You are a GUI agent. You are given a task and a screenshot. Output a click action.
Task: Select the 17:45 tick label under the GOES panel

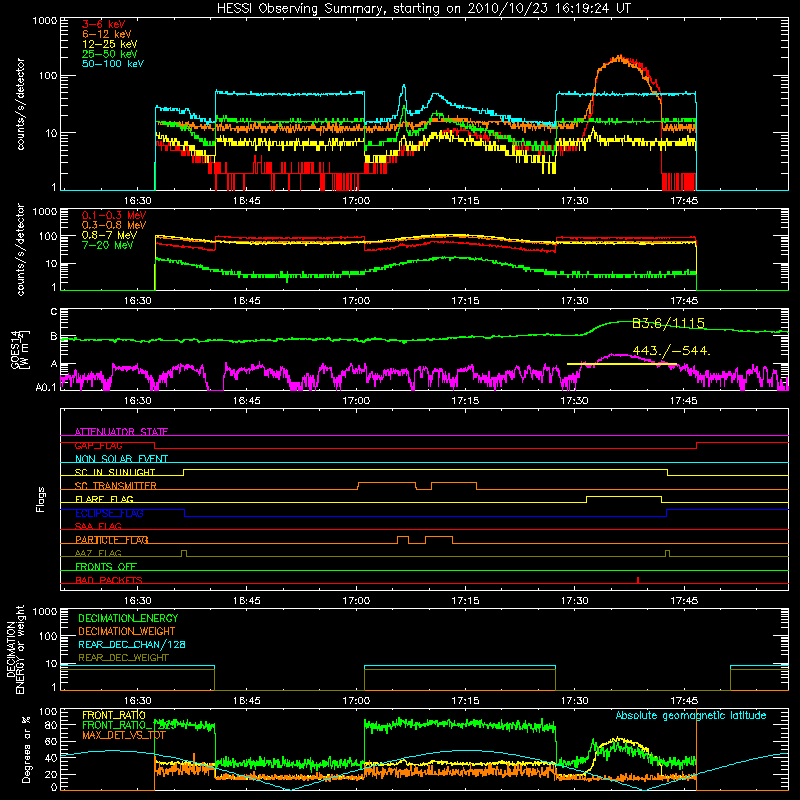pos(684,401)
